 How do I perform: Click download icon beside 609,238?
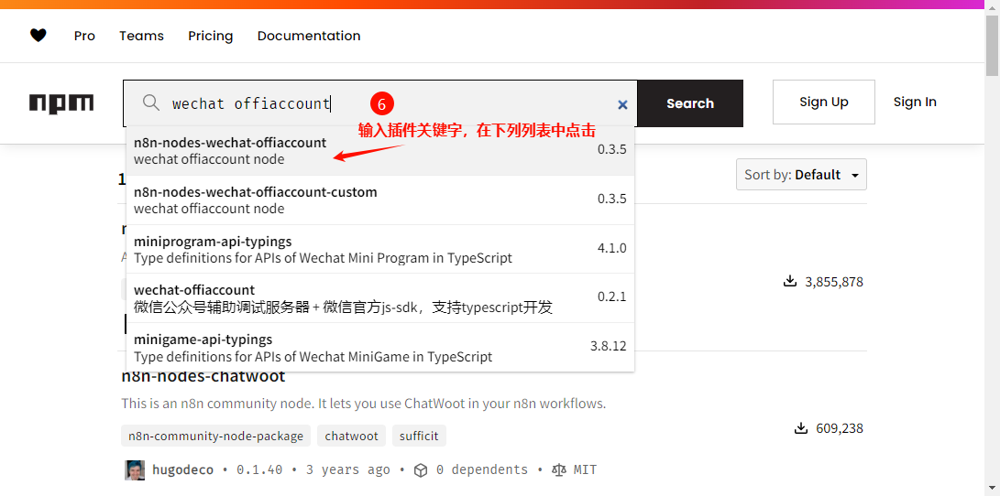tap(800, 428)
